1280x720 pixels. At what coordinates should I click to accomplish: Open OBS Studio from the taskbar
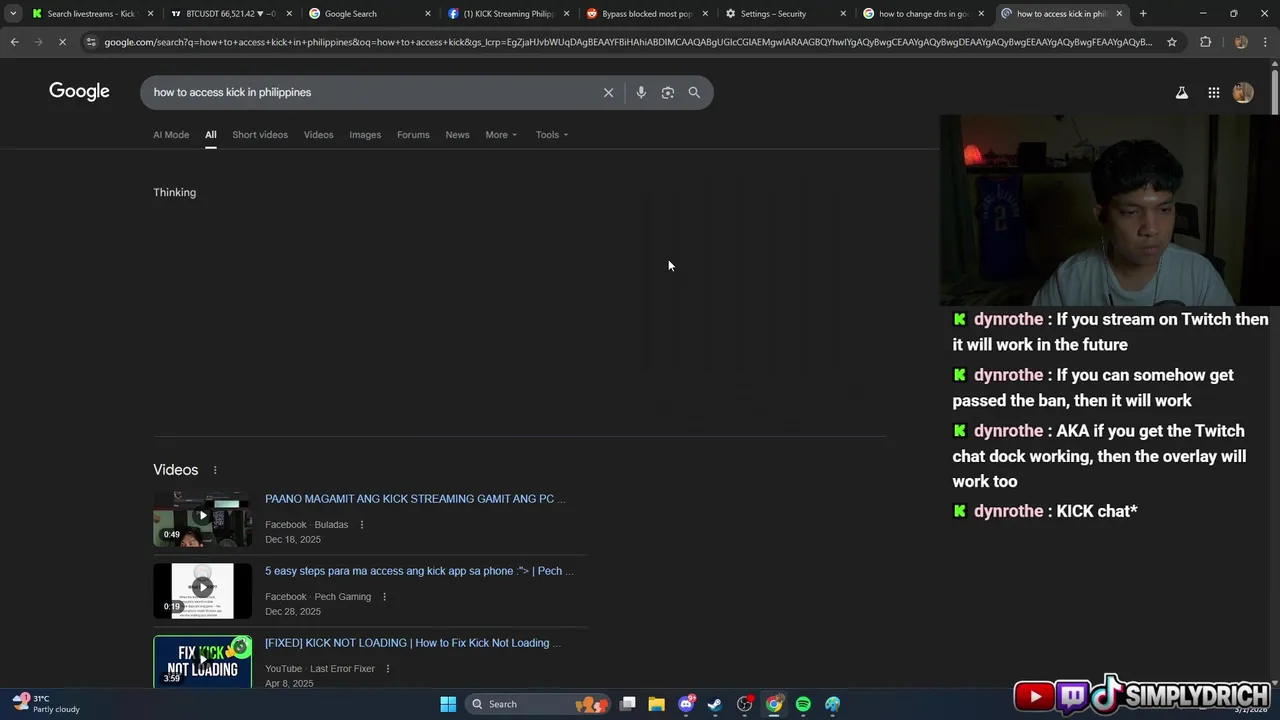pyautogui.click(x=744, y=704)
